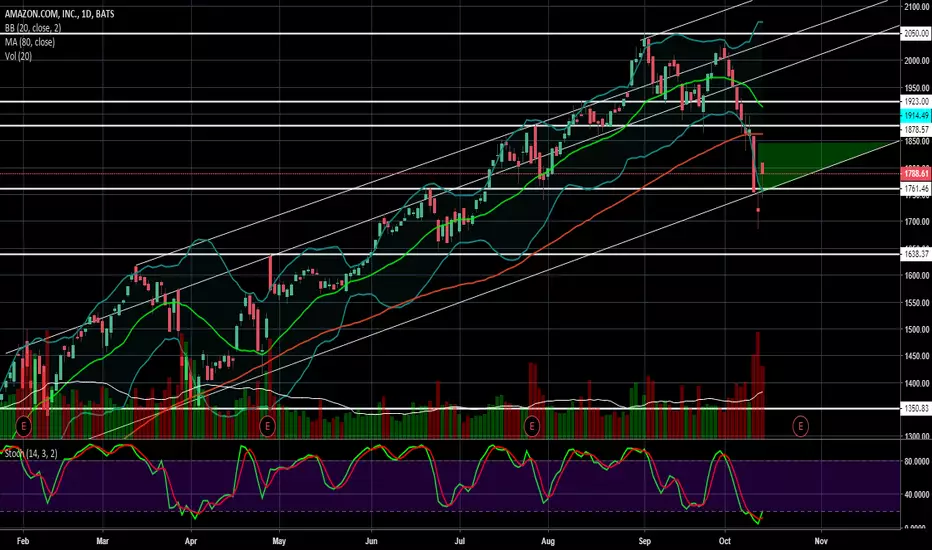The image size is (932, 550).
Task: Click the 1400.00 price axis label
Action: point(917,384)
